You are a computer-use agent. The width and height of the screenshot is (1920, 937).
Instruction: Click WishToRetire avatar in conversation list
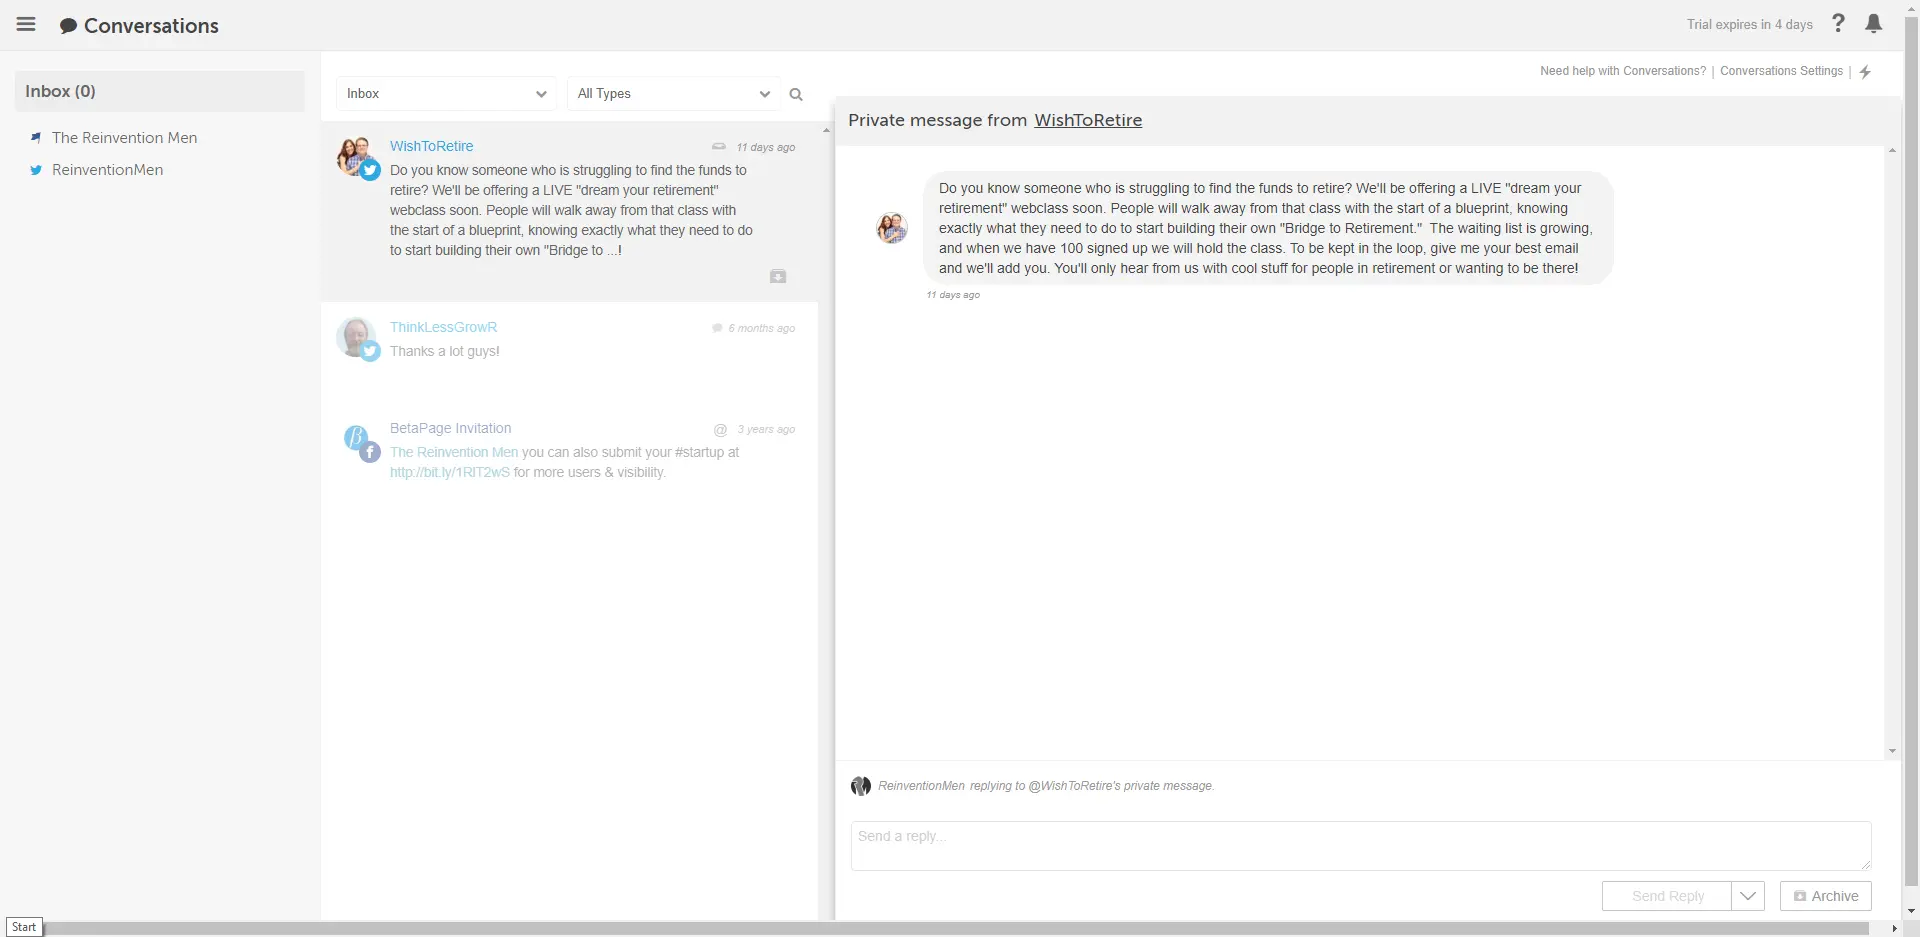coord(355,156)
